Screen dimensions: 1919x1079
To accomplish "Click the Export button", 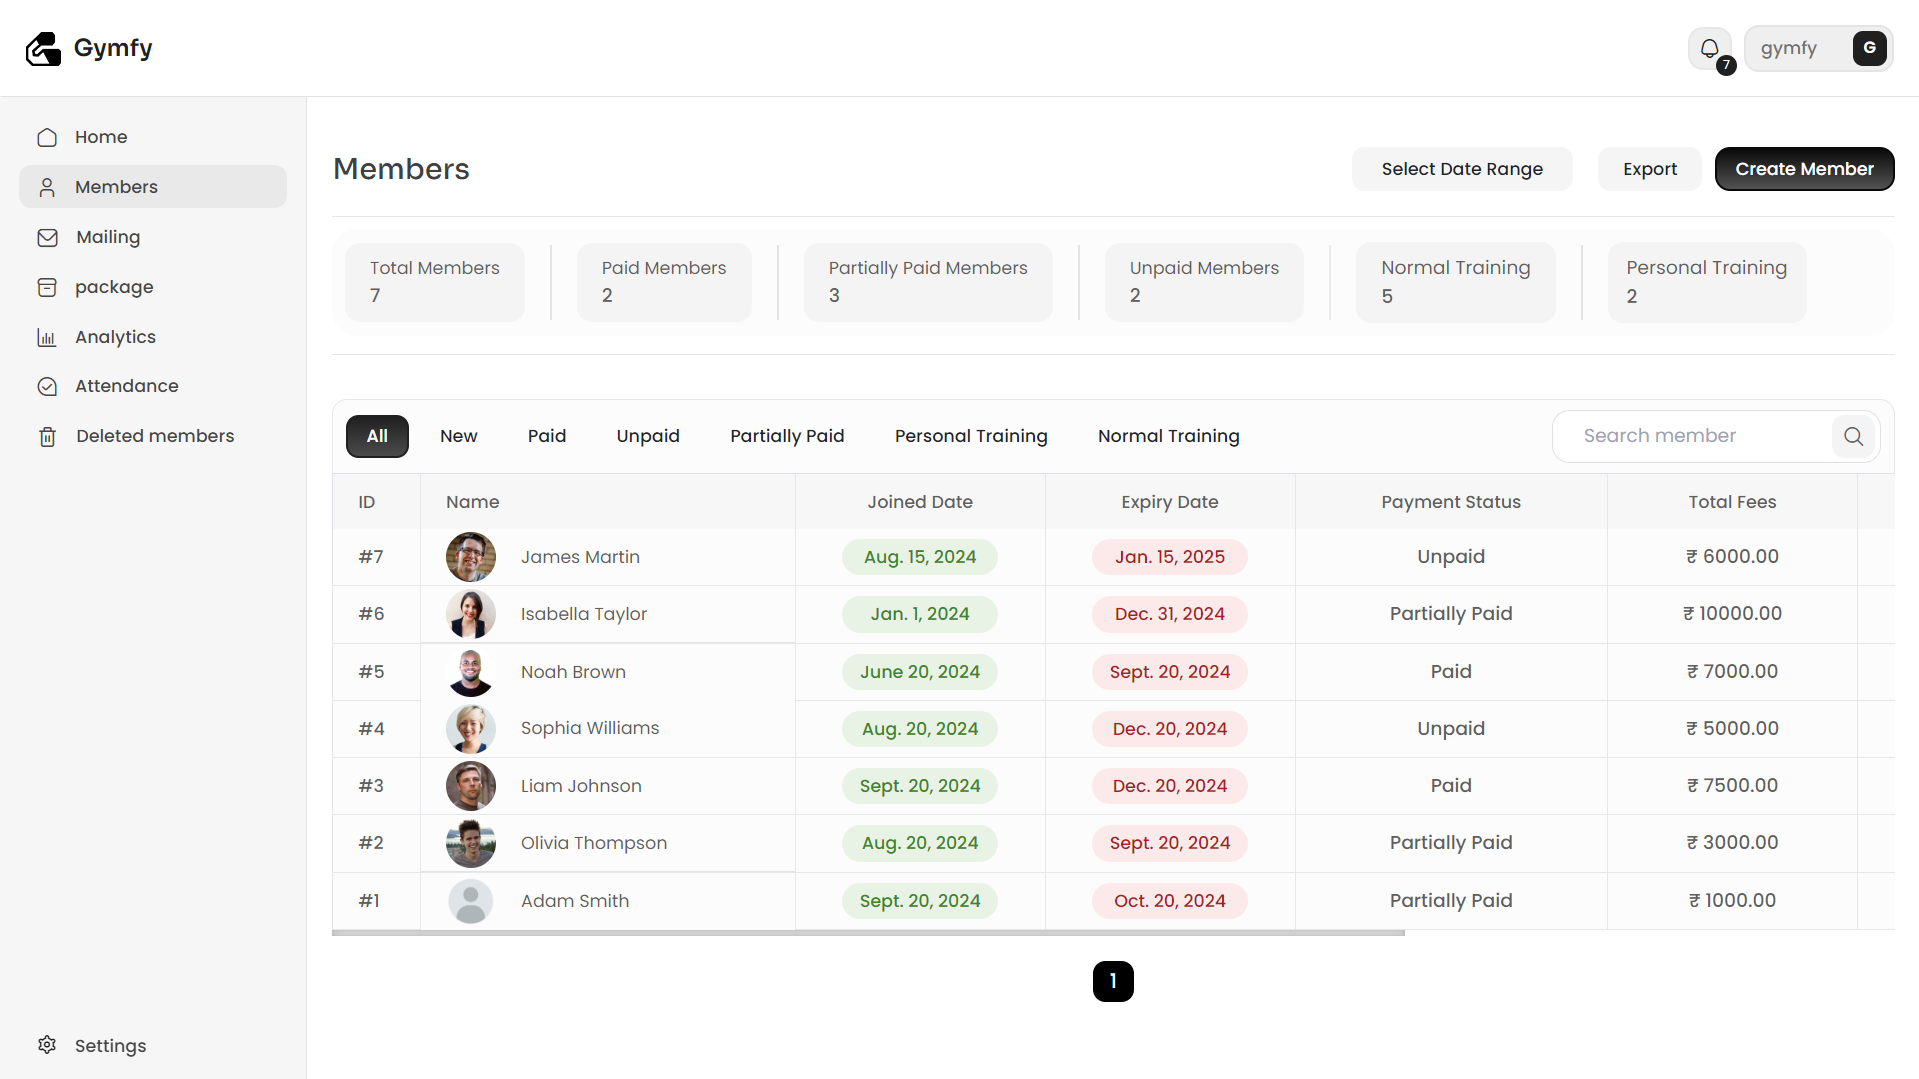I will pyautogui.click(x=1649, y=169).
